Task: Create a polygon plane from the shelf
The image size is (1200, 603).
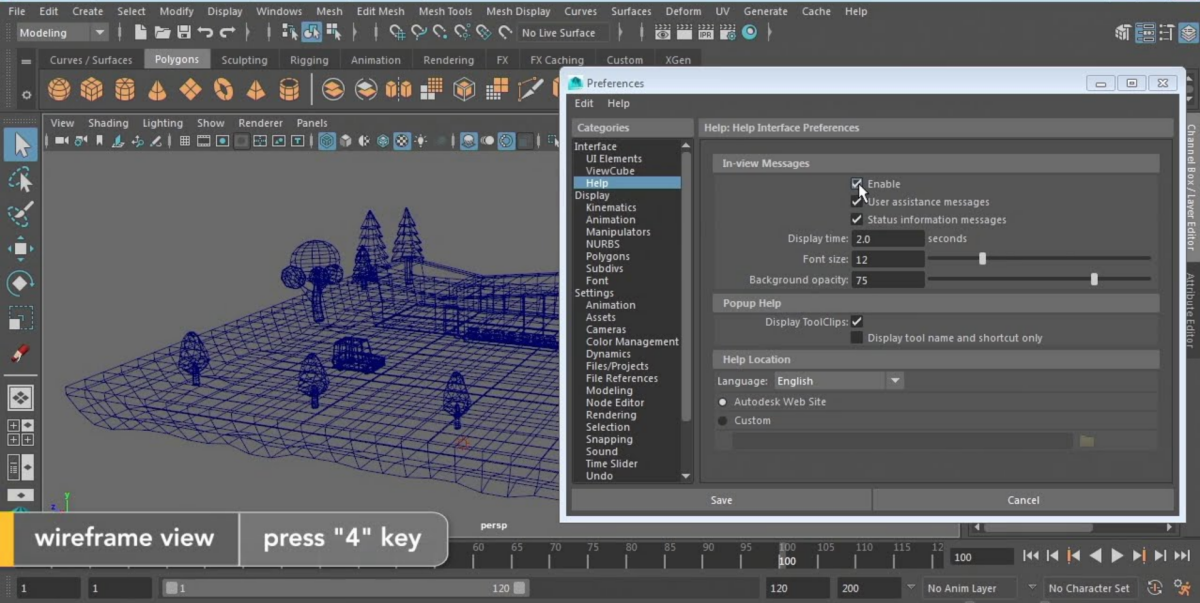Action: pyautogui.click(x=190, y=90)
